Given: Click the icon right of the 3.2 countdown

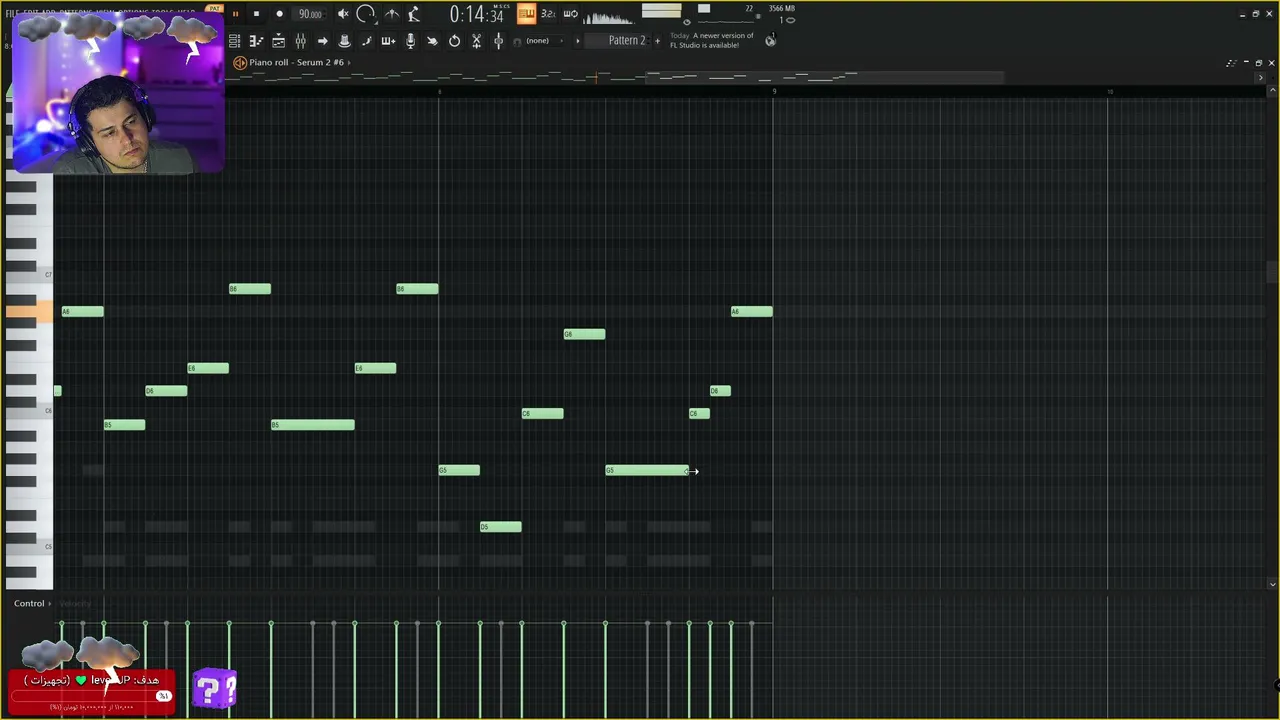Looking at the screenshot, I should tap(570, 14).
